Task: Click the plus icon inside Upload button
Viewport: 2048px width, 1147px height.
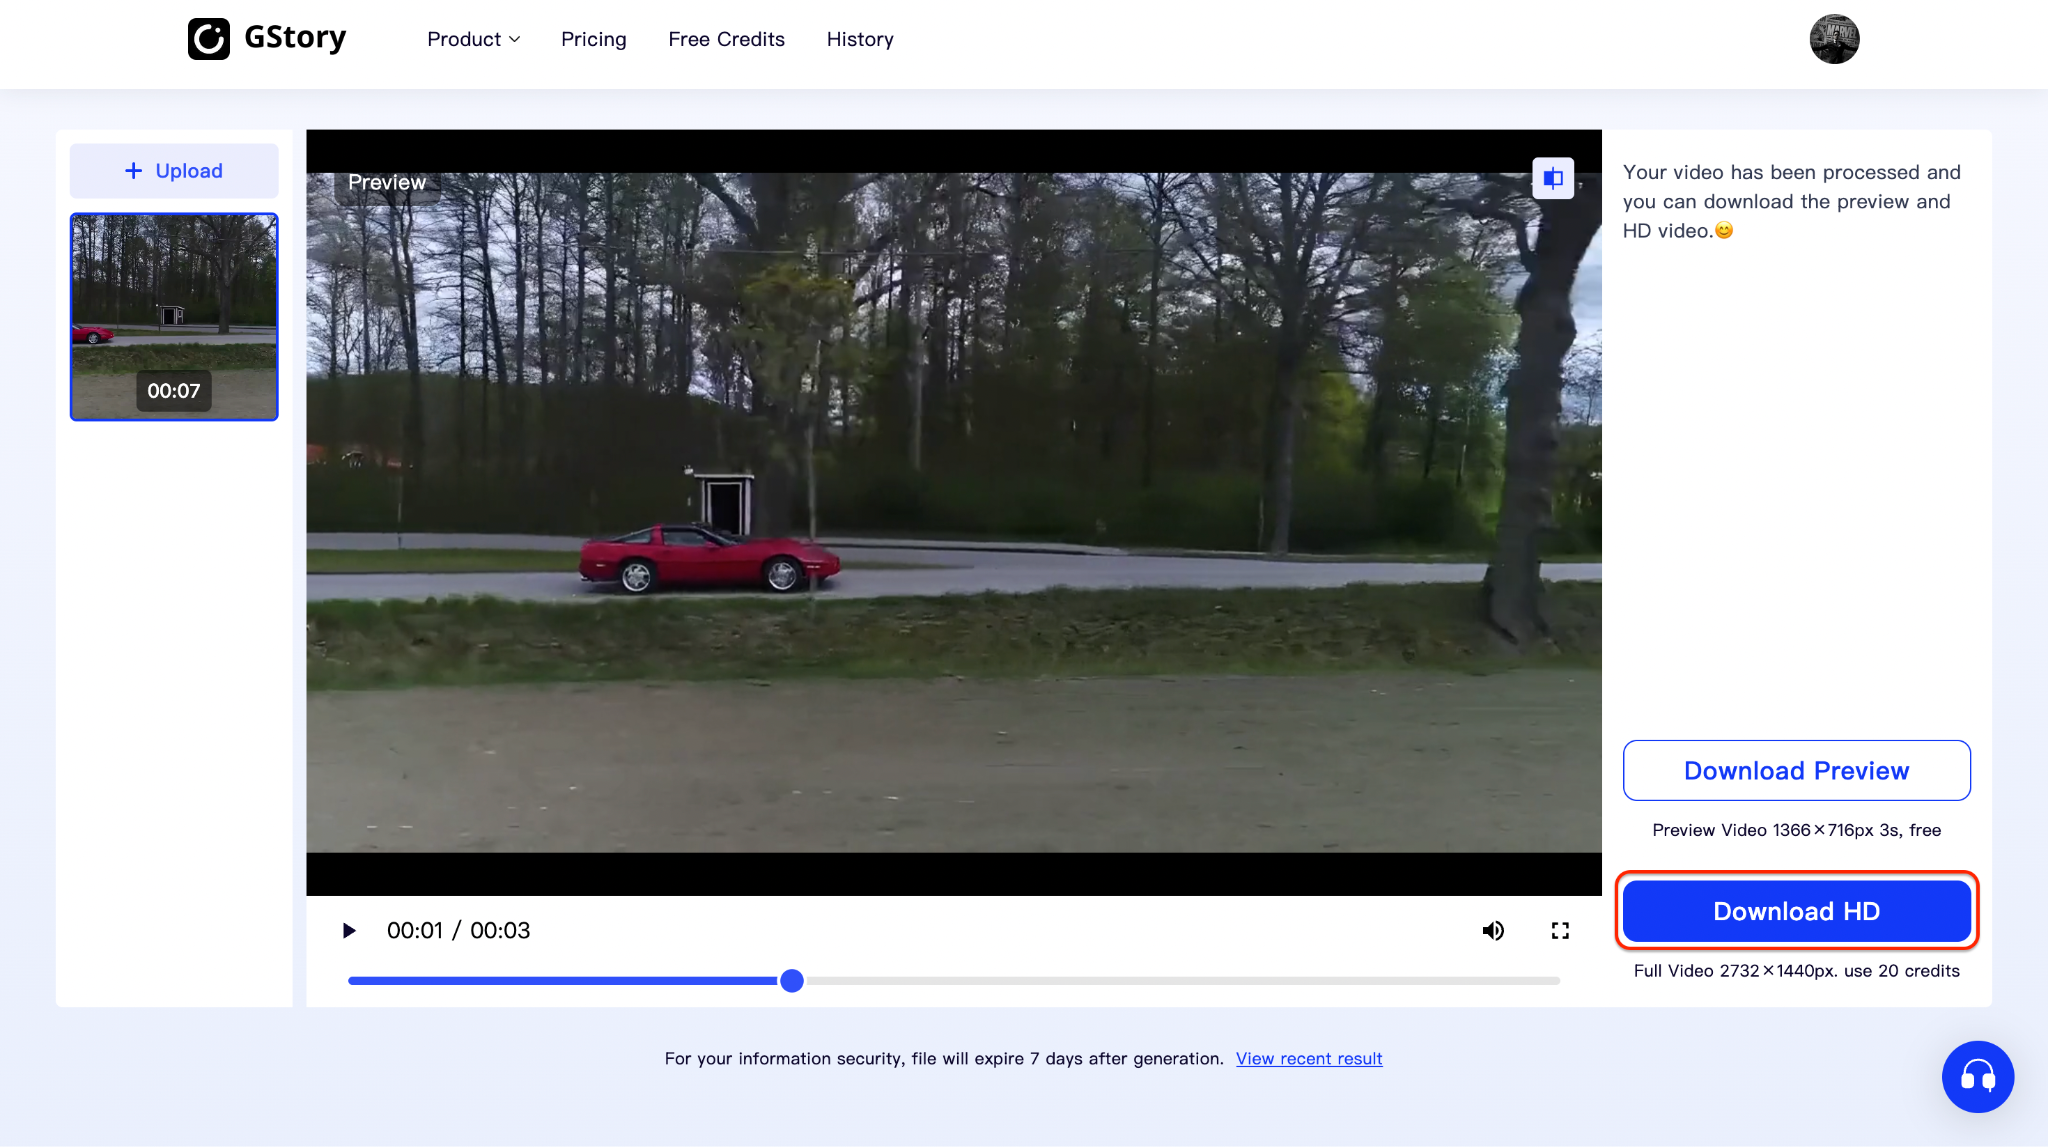Action: click(x=131, y=170)
